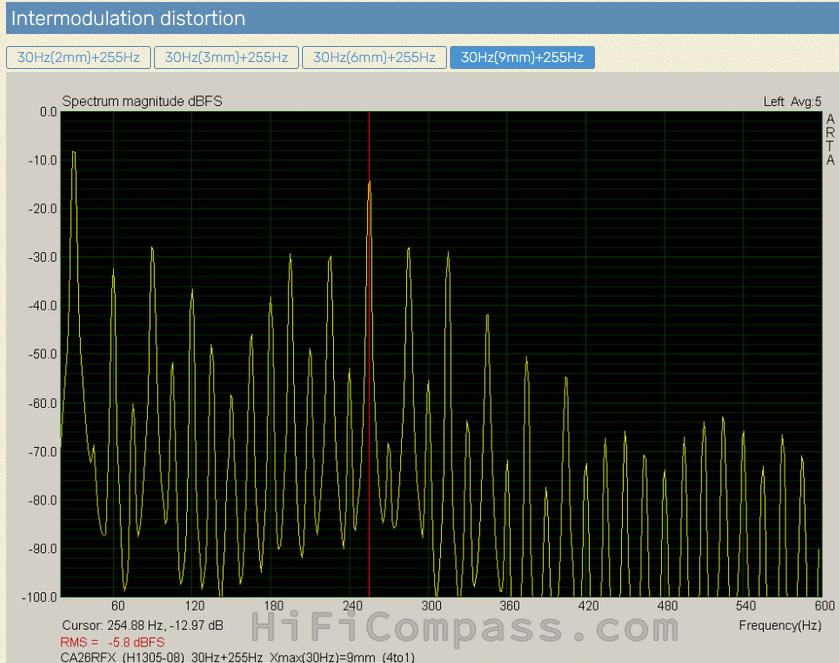The width and height of the screenshot is (839, 663).
Task: Select the 30Hz(6mm)+255Hz tab
Action: pyautogui.click(x=374, y=57)
